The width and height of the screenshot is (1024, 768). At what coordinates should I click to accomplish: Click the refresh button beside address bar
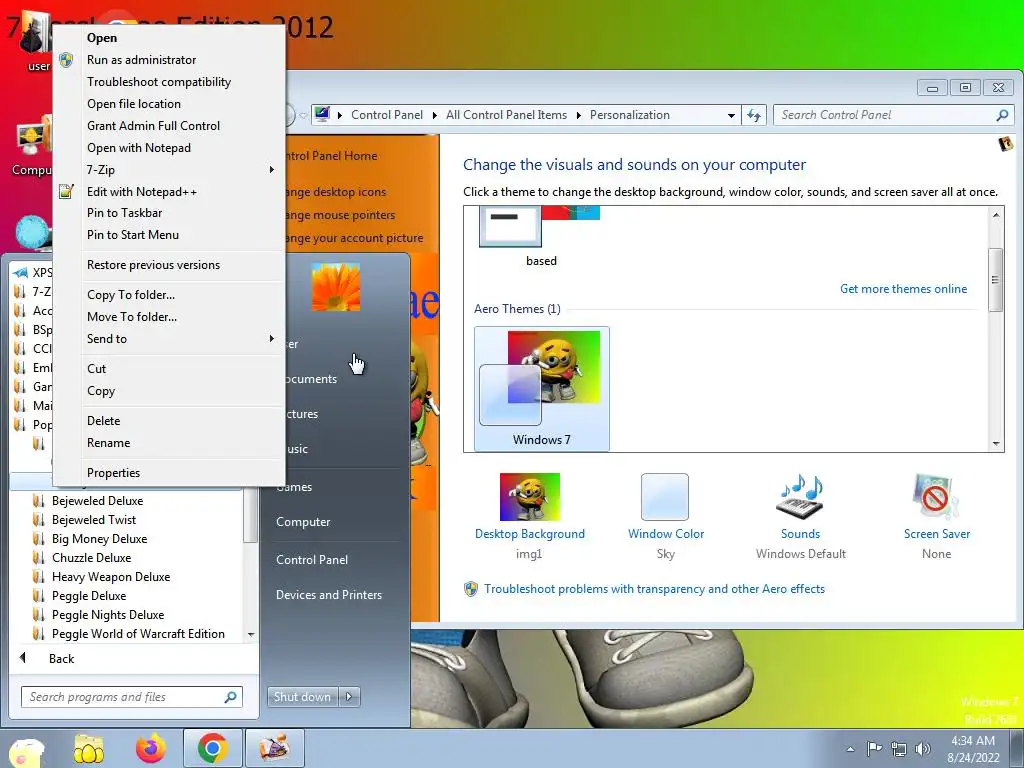click(754, 115)
